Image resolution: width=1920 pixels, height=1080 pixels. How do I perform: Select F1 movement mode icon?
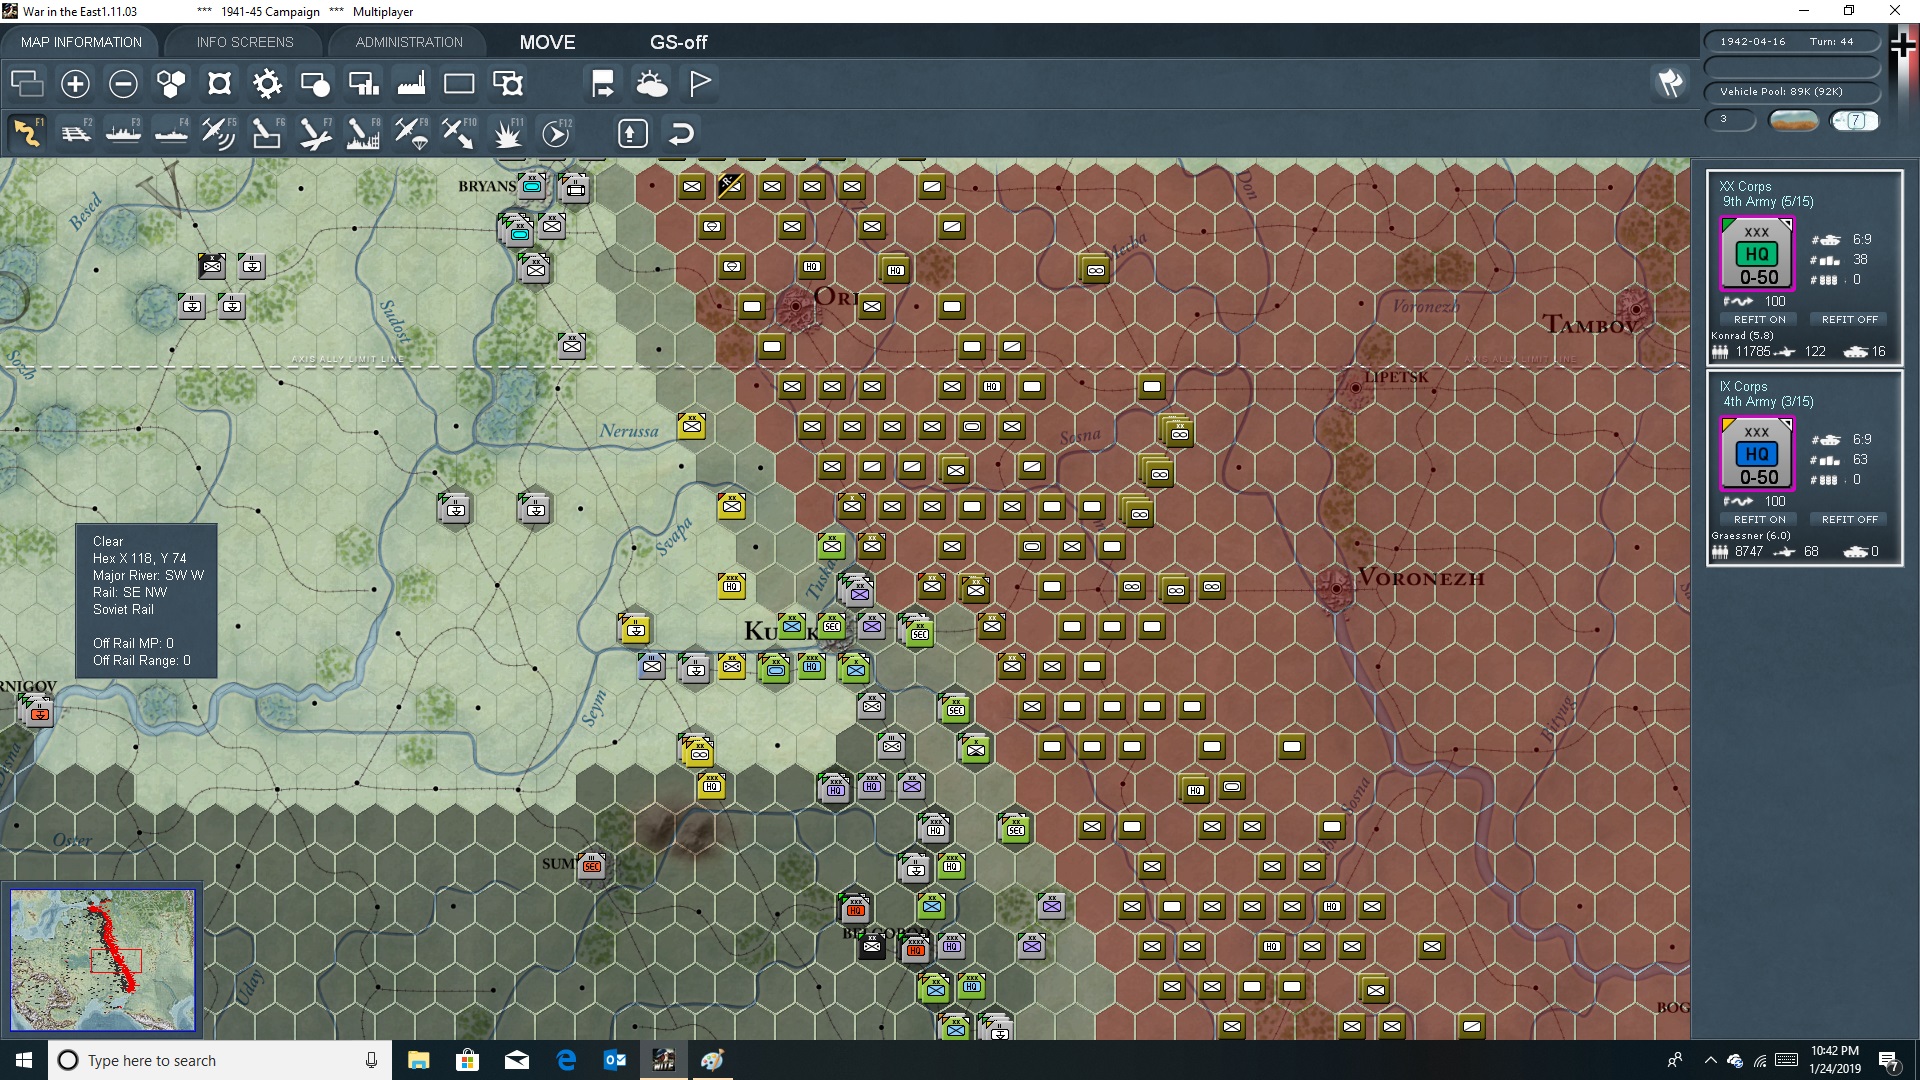(x=27, y=133)
